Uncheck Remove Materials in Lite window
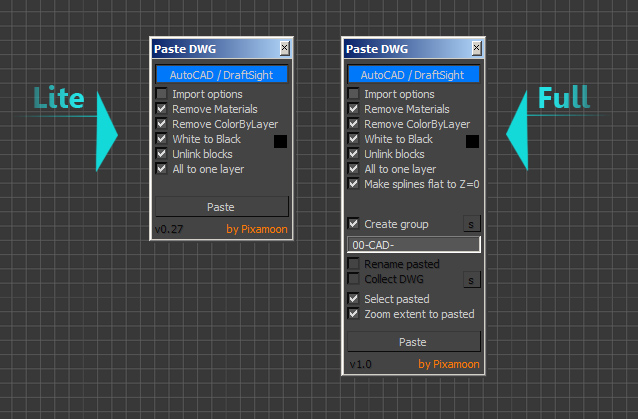638x419 pixels. point(162,109)
